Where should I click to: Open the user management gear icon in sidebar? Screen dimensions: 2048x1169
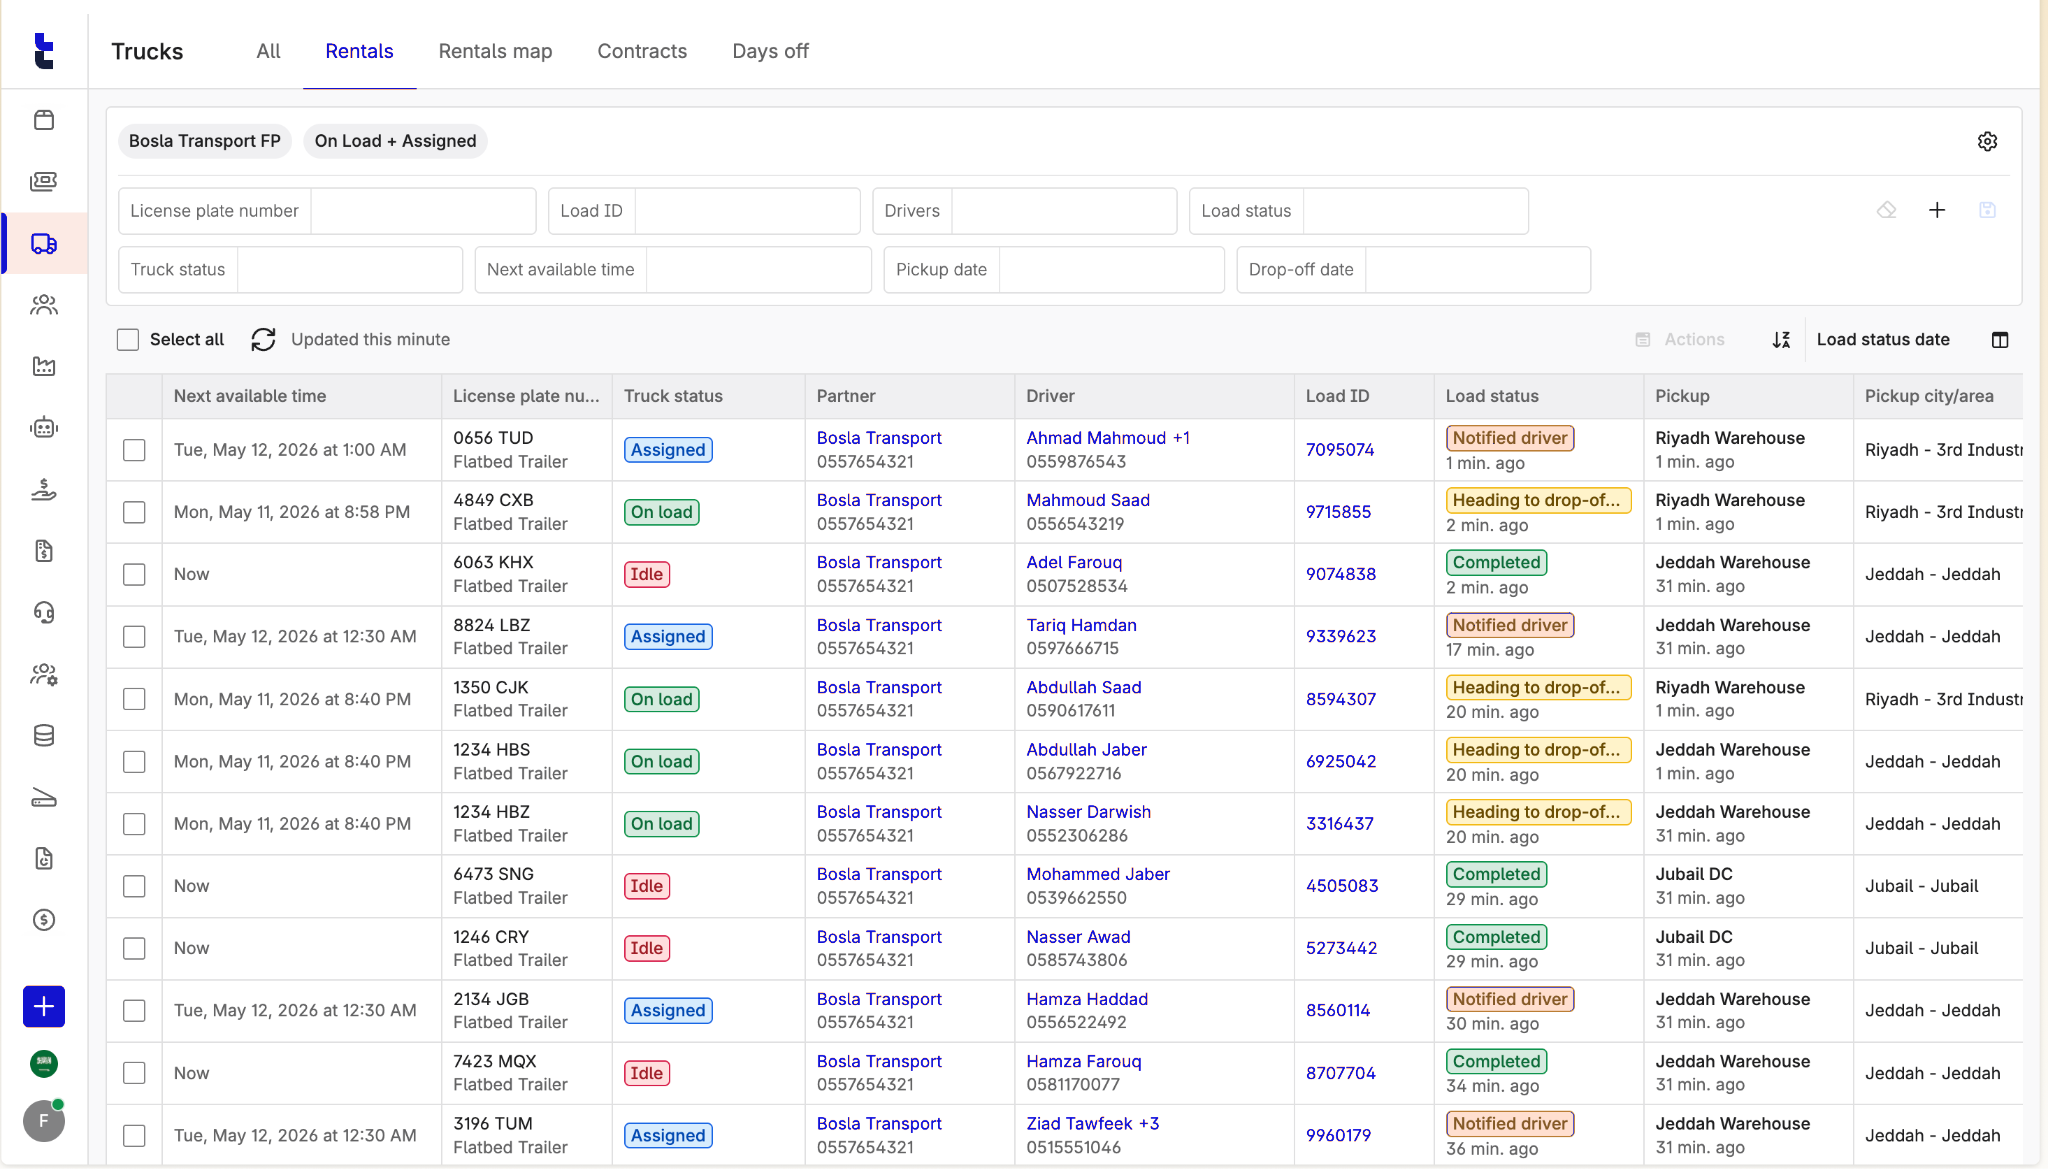pyautogui.click(x=44, y=674)
